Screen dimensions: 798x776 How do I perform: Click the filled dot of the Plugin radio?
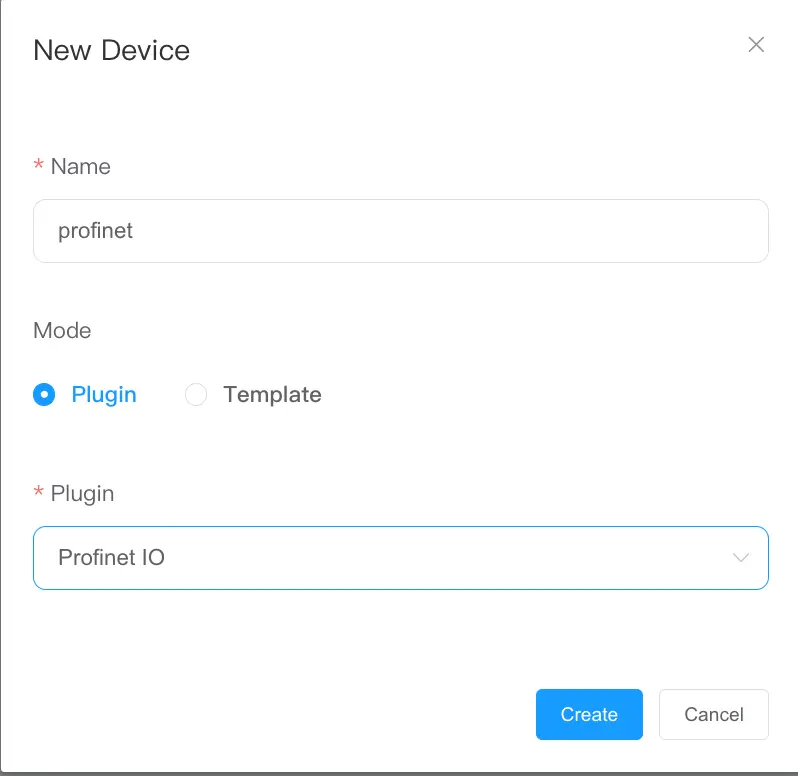pyautogui.click(x=44, y=395)
